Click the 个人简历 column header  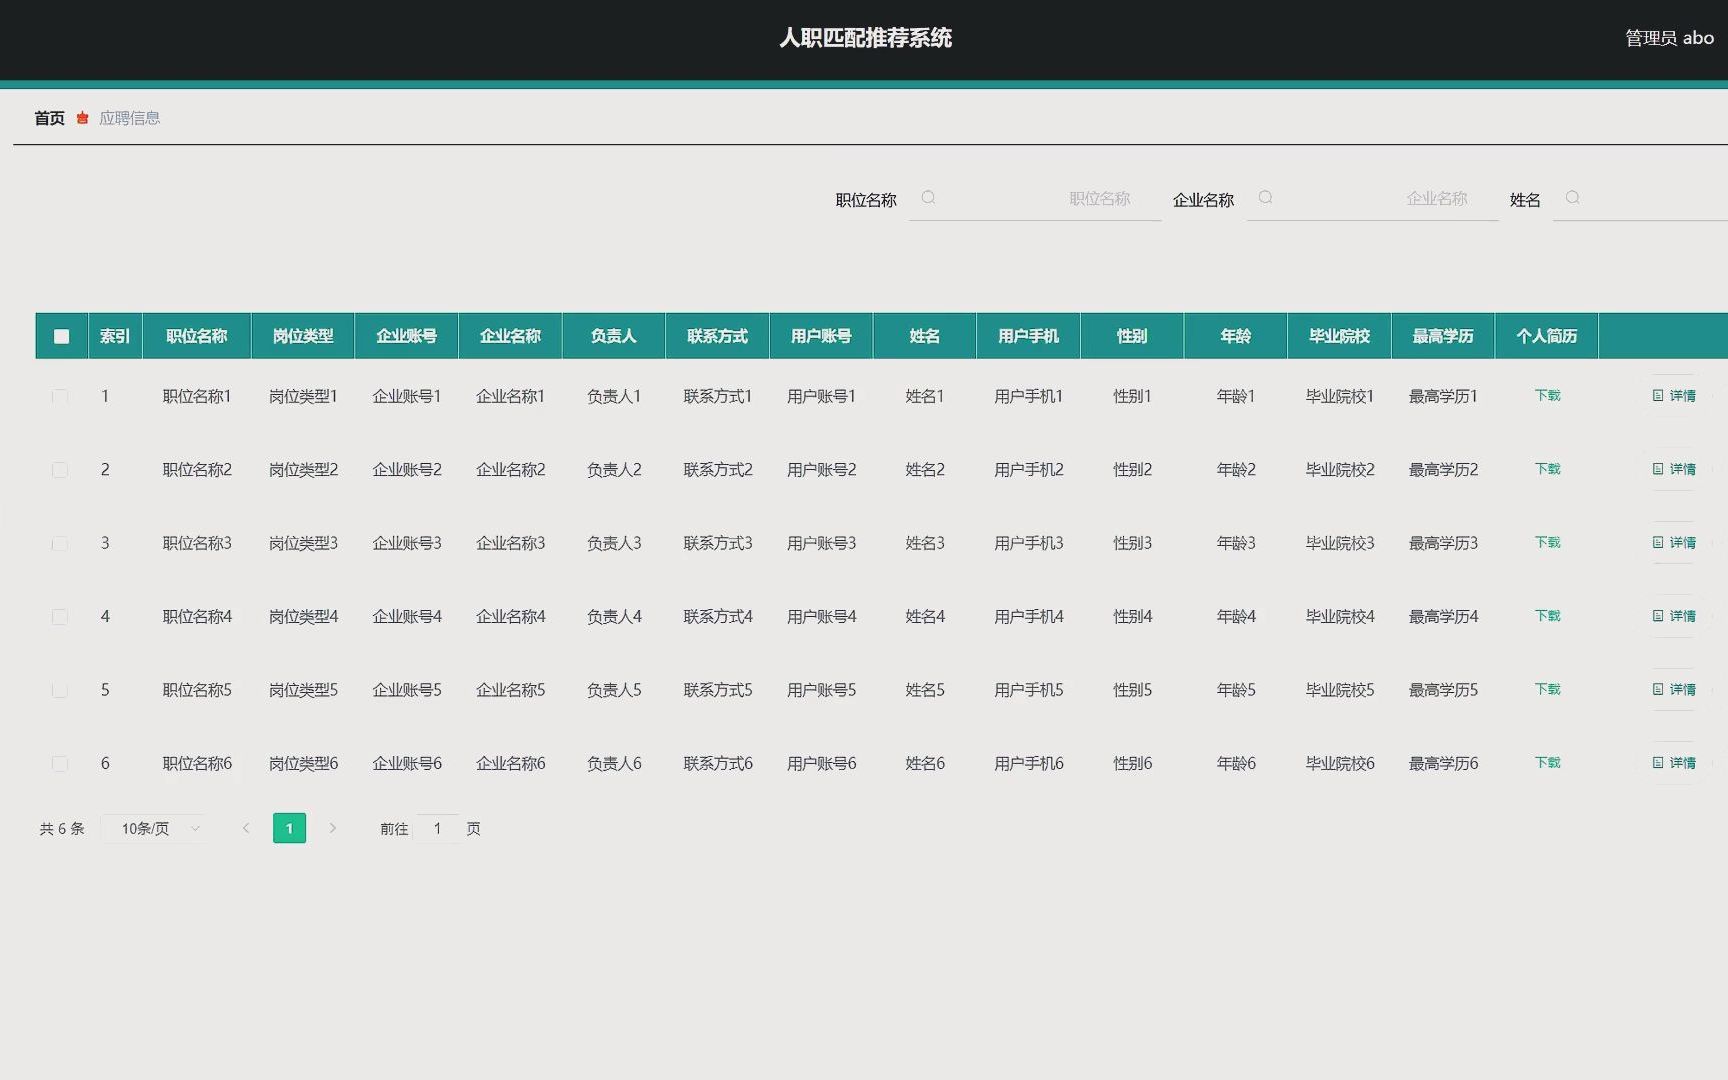pos(1547,336)
